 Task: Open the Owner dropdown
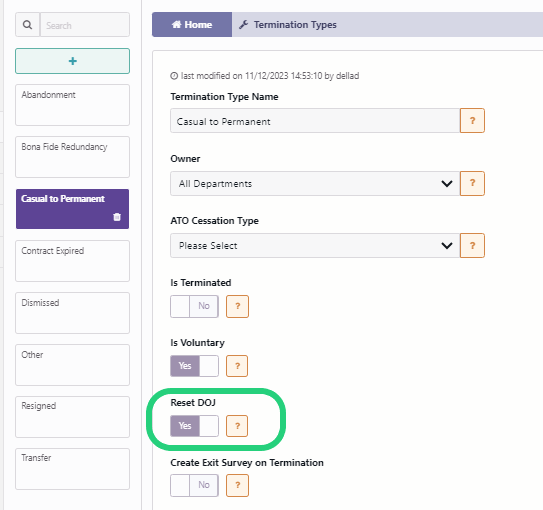pos(315,183)
